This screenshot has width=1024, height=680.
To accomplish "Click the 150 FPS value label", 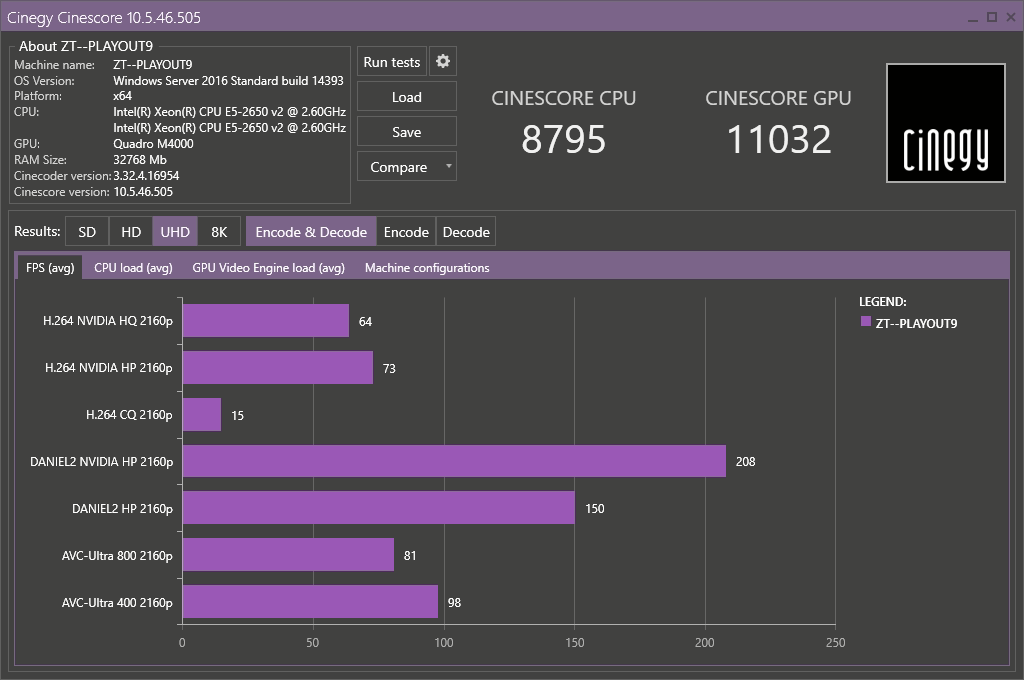I will click(x=595, y=508).
